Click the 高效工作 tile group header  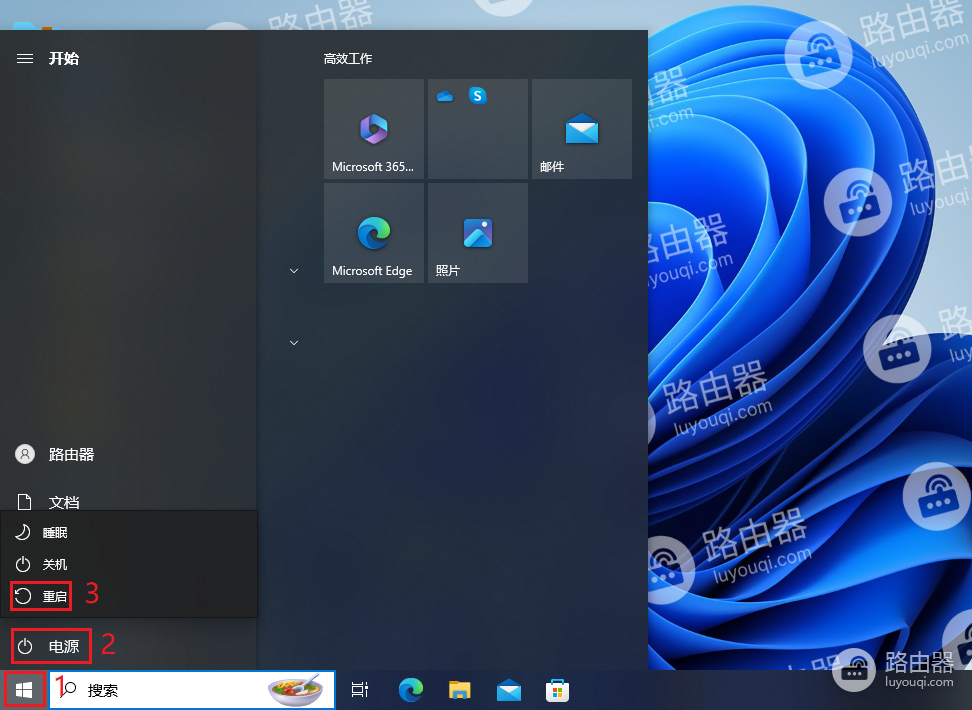tap(348, 59)
